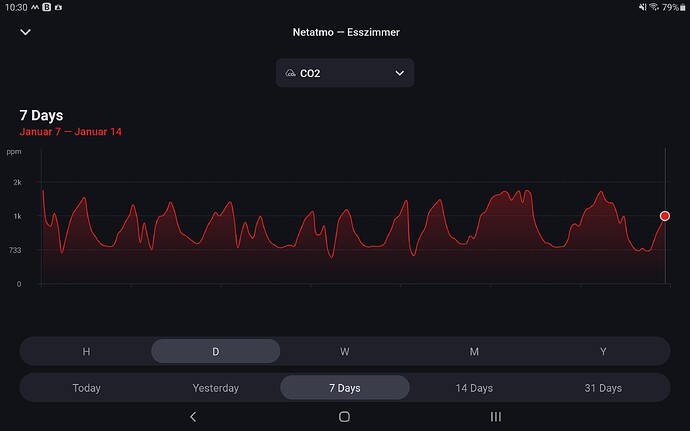Select the M monthly granularity option
690x431 pixels.
click(x=474, y=351)
